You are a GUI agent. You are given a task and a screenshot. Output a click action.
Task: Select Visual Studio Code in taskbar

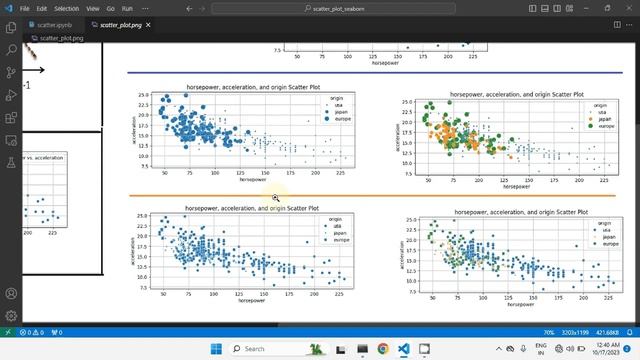[x=404, y=349]
